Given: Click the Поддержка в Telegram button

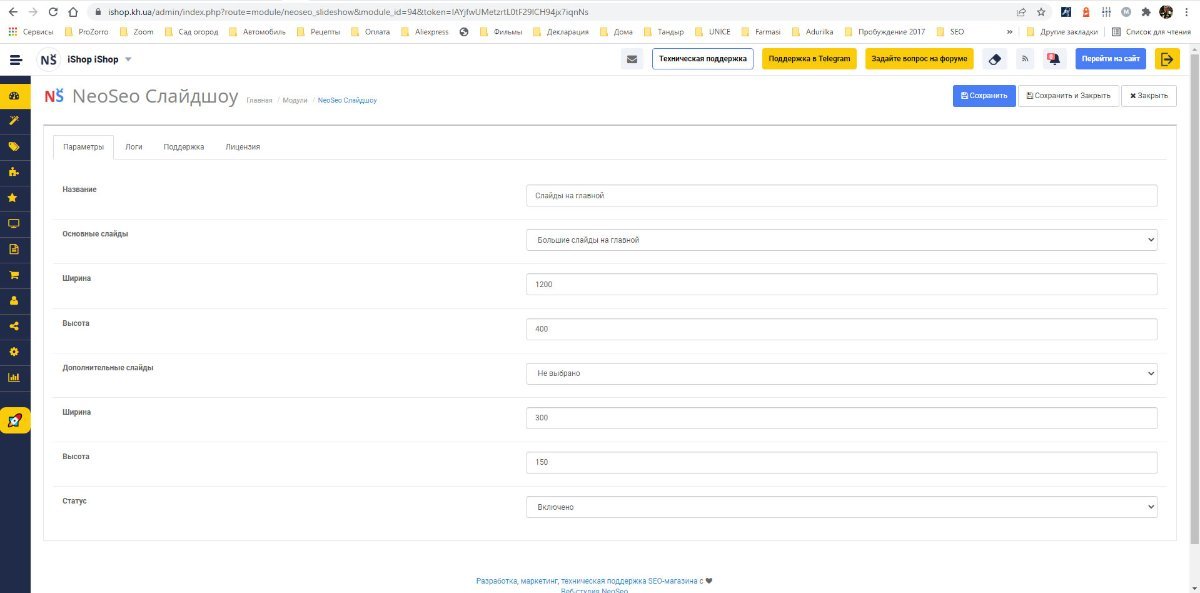Looking at the screenshot, I should (x=809, y=59).
